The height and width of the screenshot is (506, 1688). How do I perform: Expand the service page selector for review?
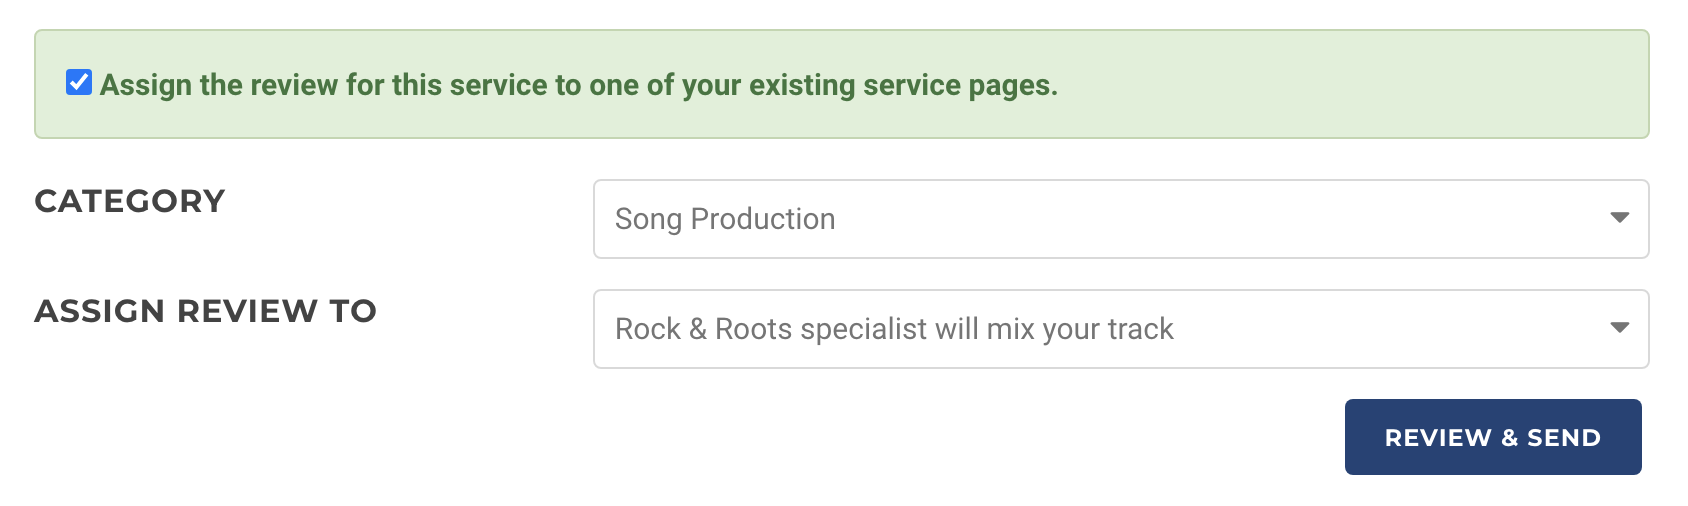(x=1120, y=329)
